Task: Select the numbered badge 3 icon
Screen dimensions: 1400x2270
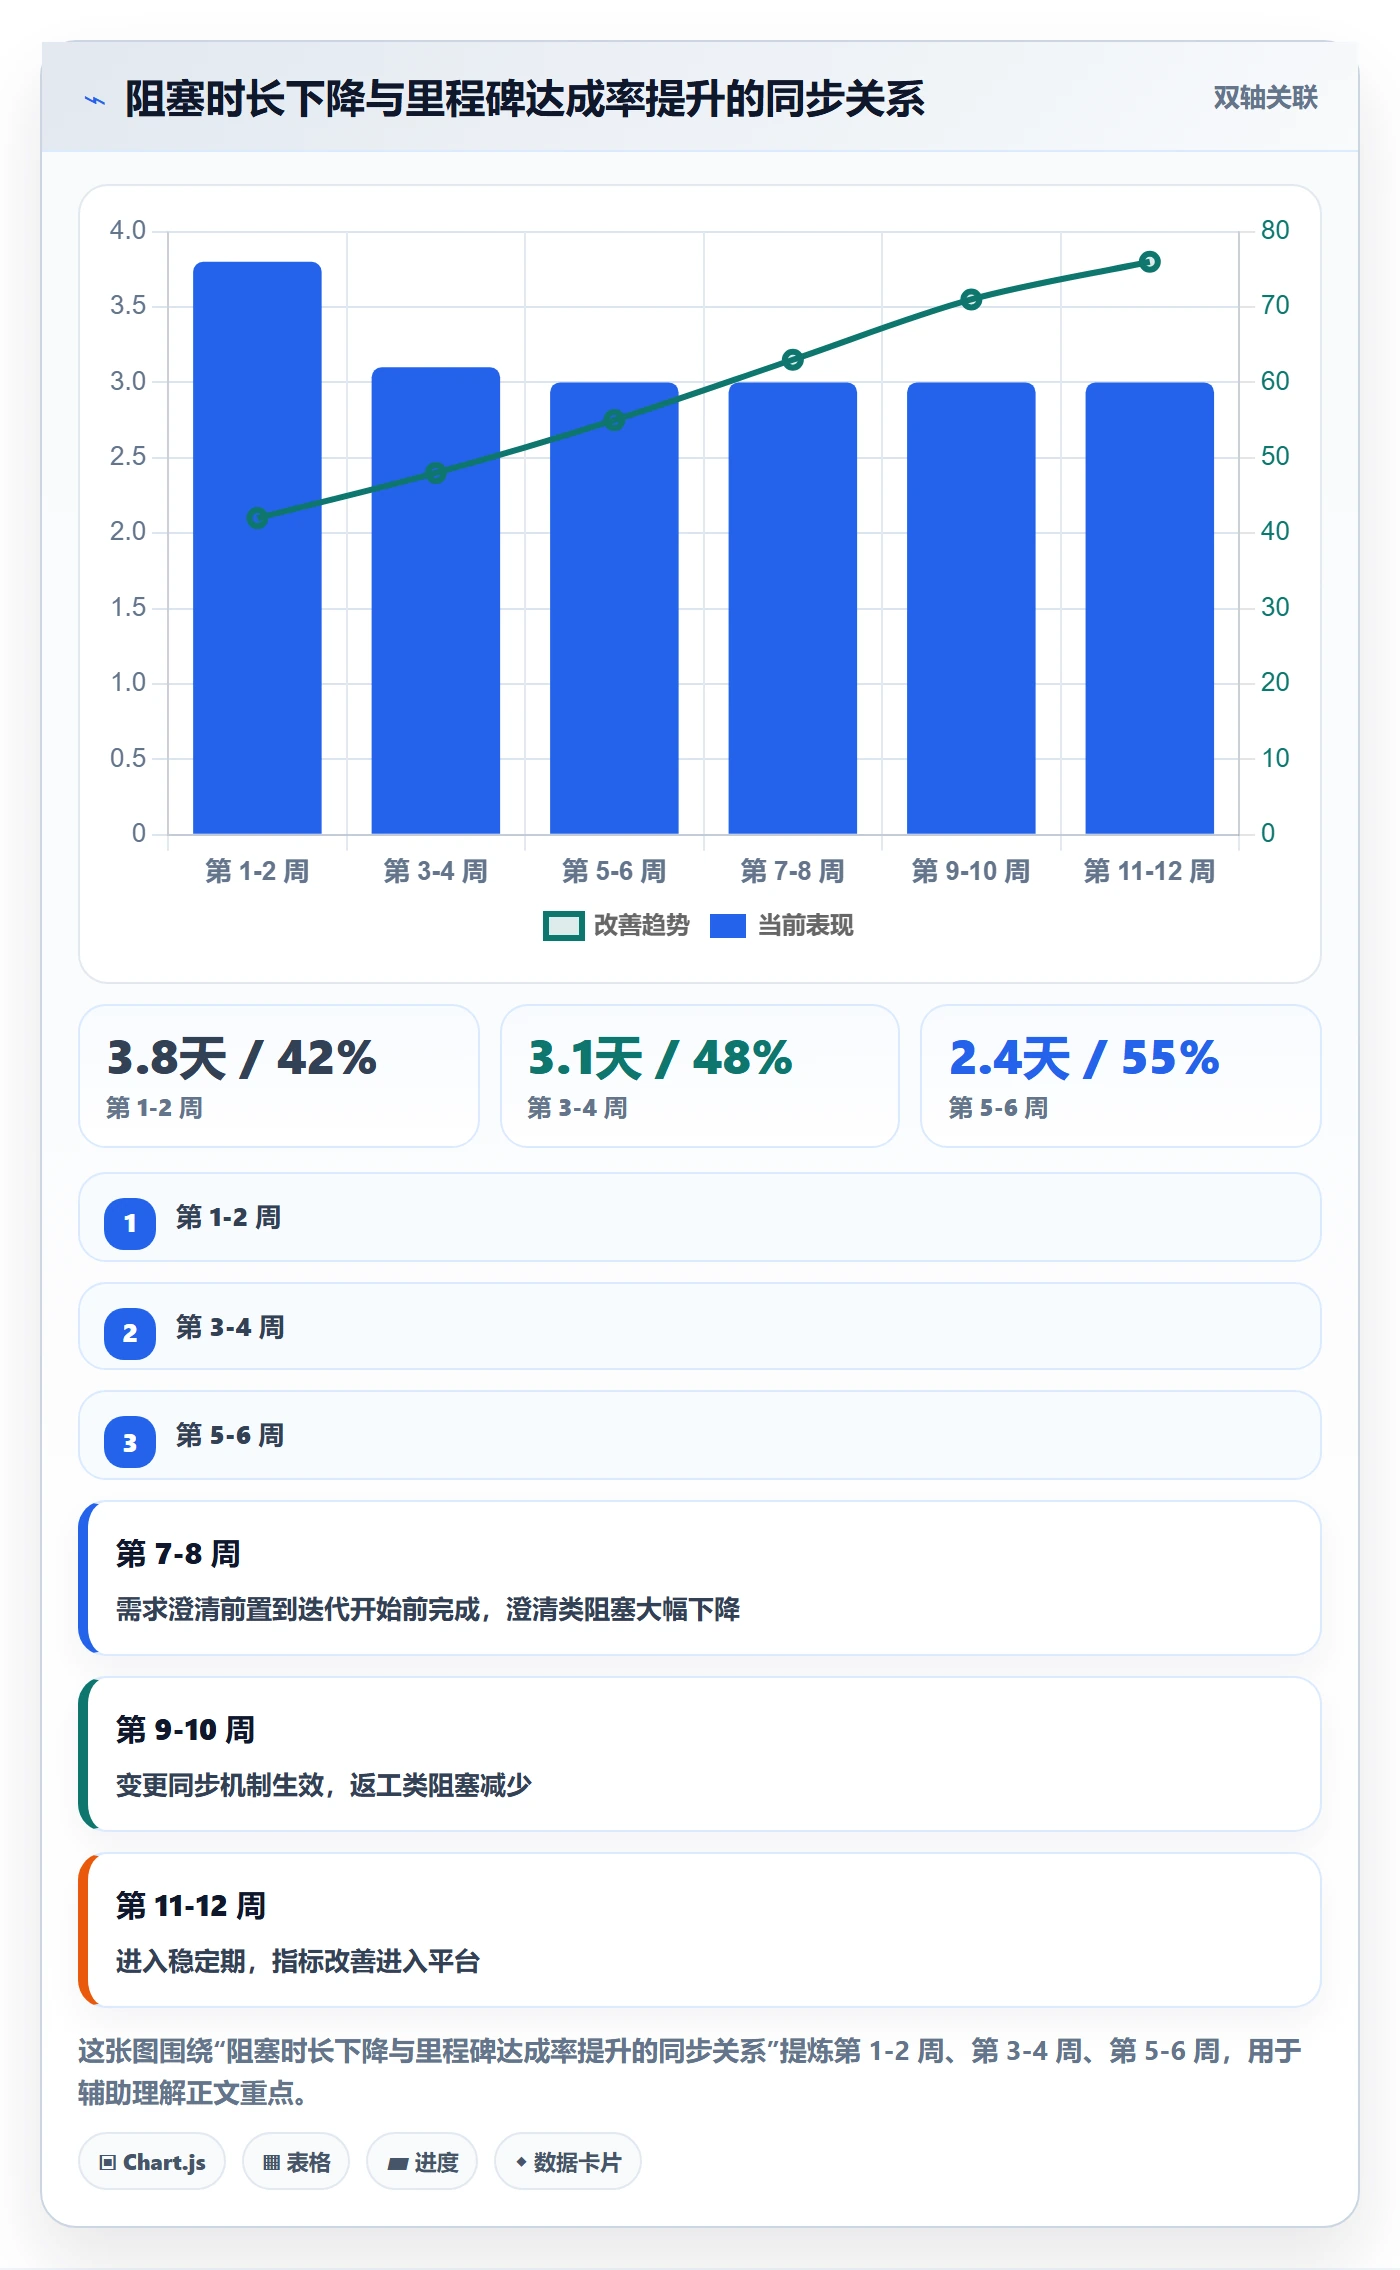Action: pos(130,1442)
